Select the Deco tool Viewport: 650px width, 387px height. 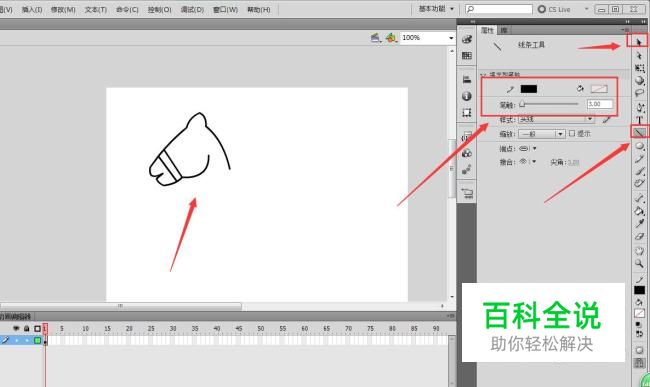point(640,183)
